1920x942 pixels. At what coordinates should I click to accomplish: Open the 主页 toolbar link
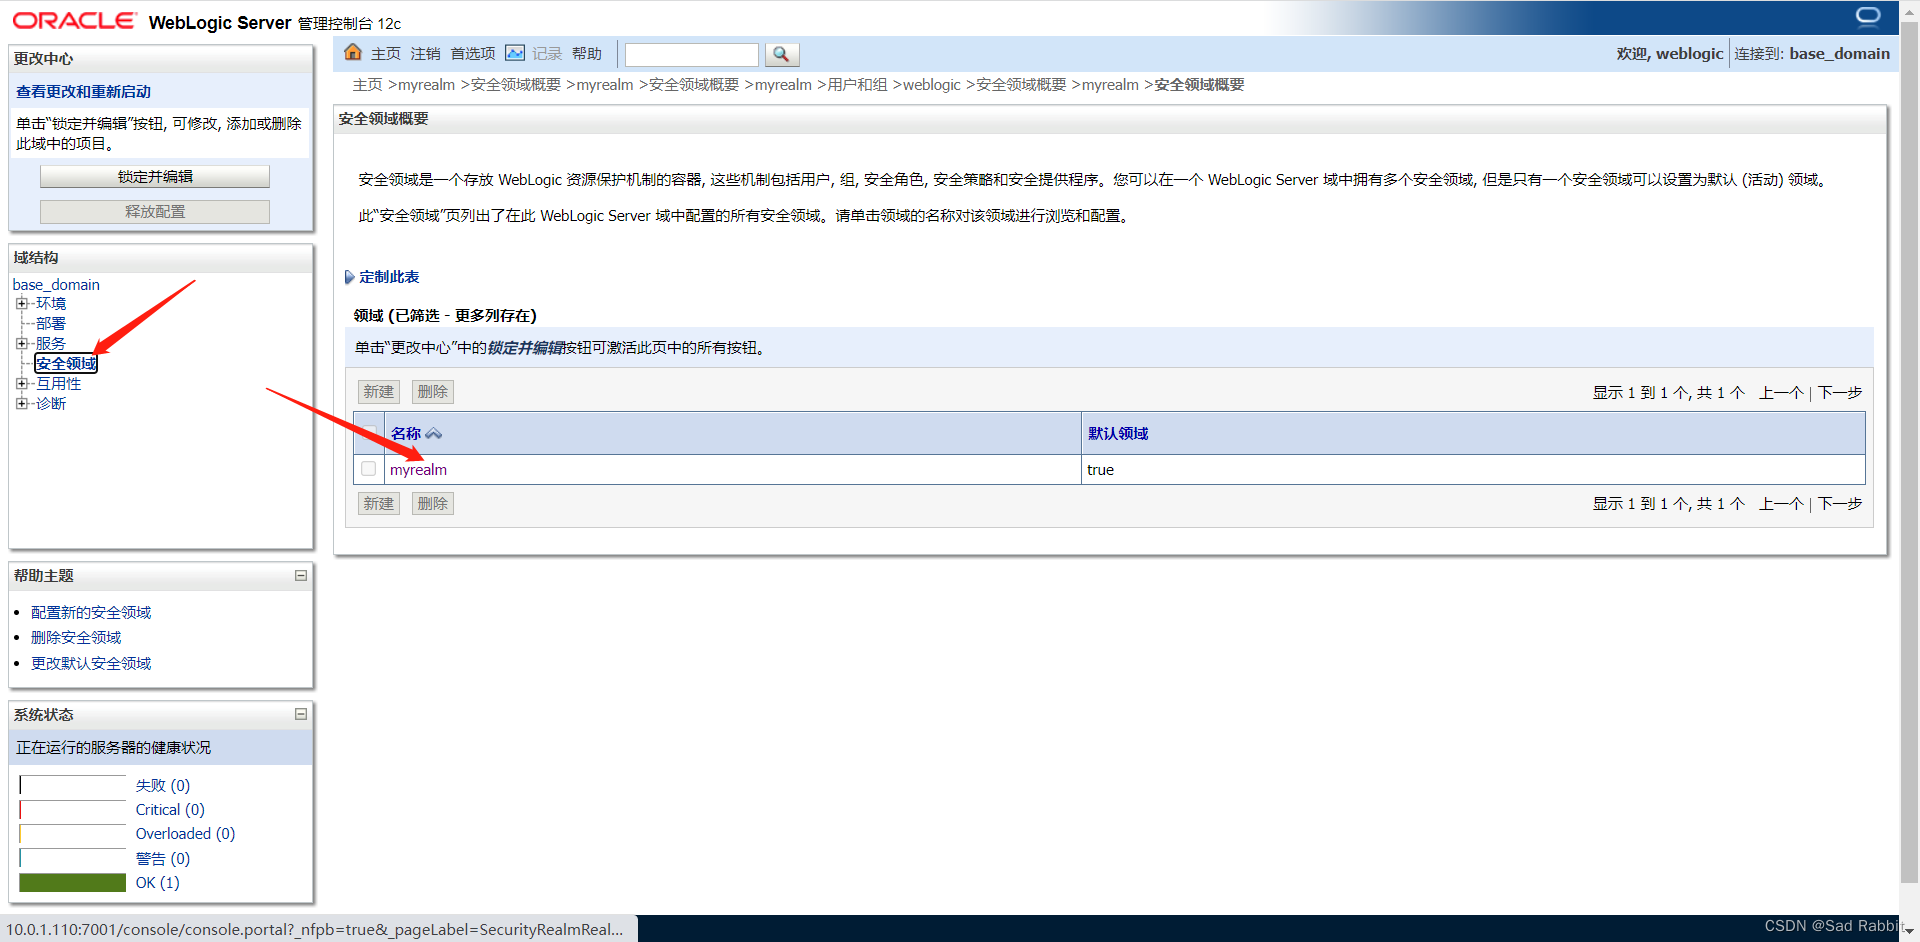click(x=386, y=54)
